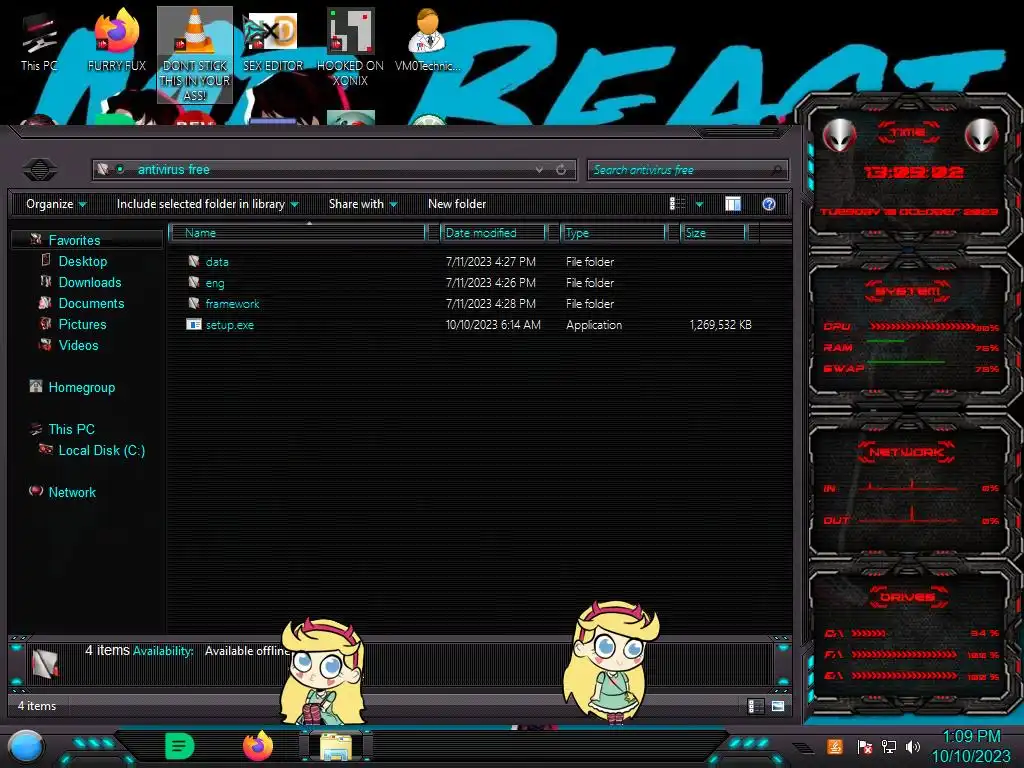Open HOOKED ON XONIX desktop shortcut

click(x=350, y=48)
